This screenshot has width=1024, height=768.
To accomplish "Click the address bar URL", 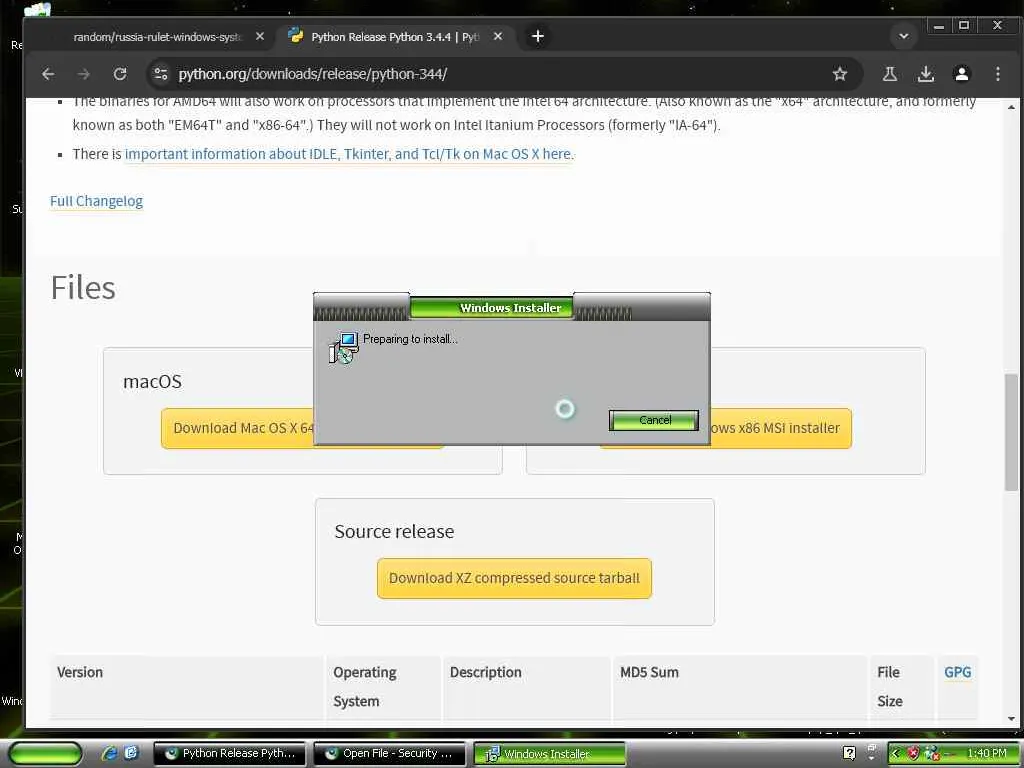I will click(x=313, y=74).
